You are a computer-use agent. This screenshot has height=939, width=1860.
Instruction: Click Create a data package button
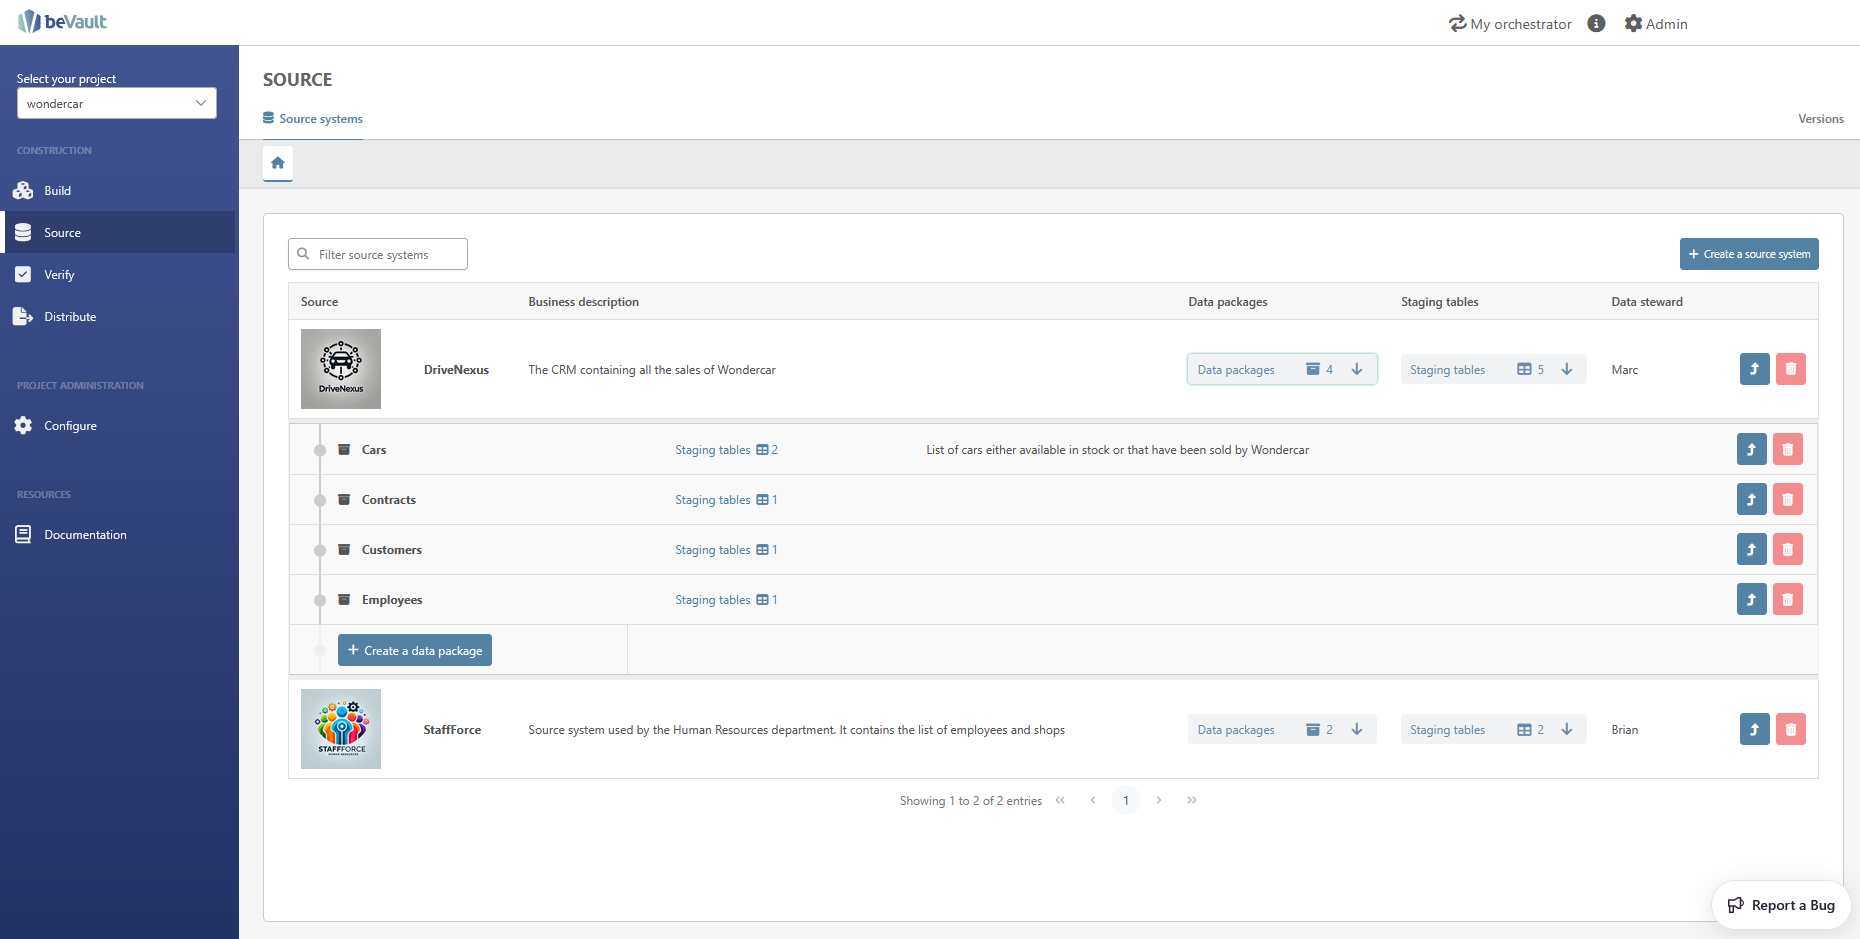414,650
